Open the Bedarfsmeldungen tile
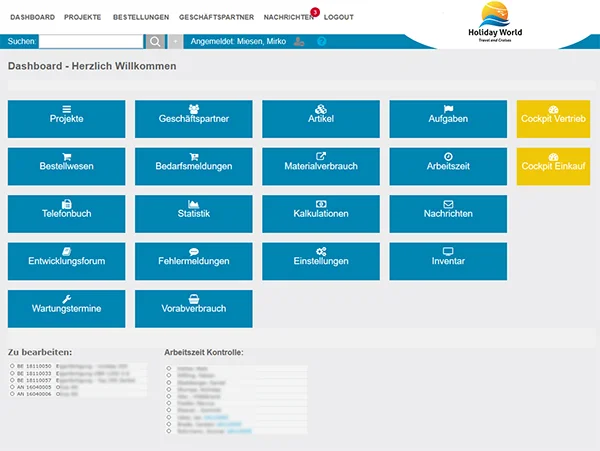The height and width of the screenshot is (451, 600). (x=194, y=166)
